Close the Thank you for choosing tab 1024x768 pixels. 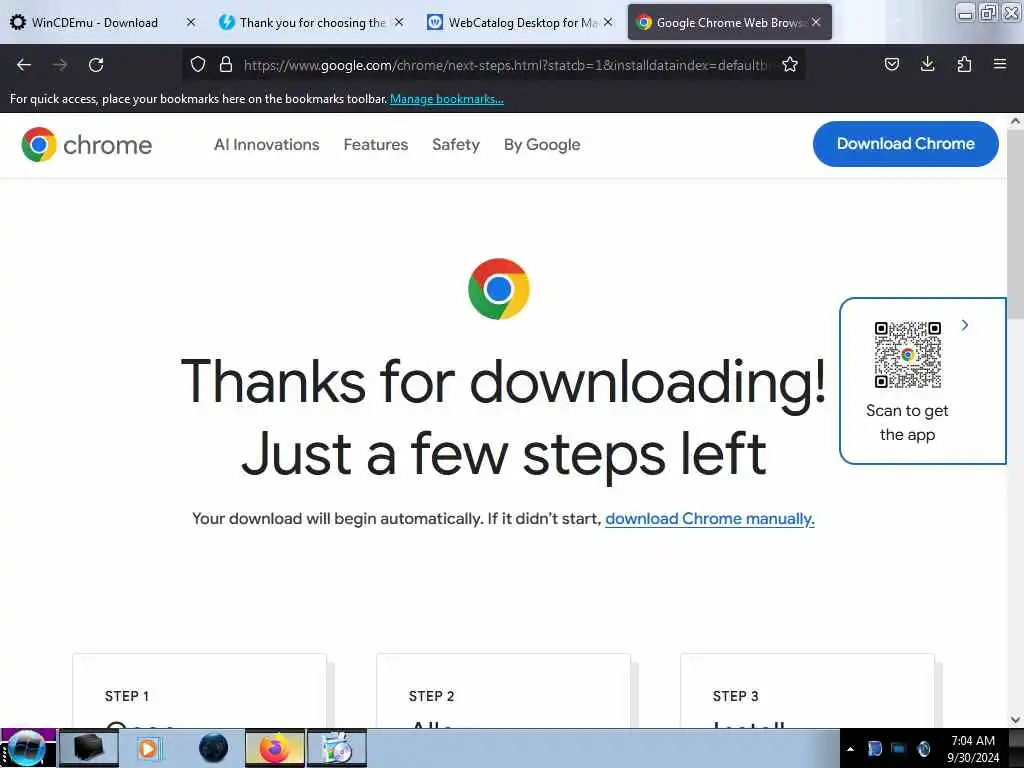(399, 22)
